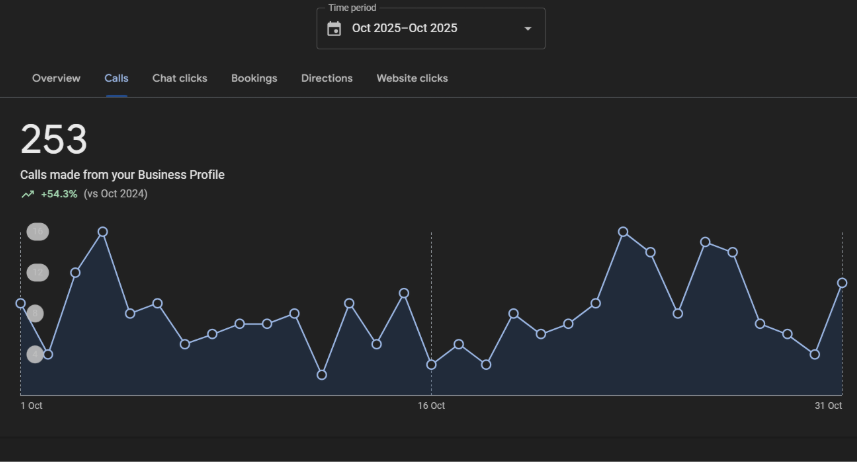The width and height of the screenshot is (857, 462).
Task: Click "Calls made from your Business Profile" text
Action: point(122,175)
